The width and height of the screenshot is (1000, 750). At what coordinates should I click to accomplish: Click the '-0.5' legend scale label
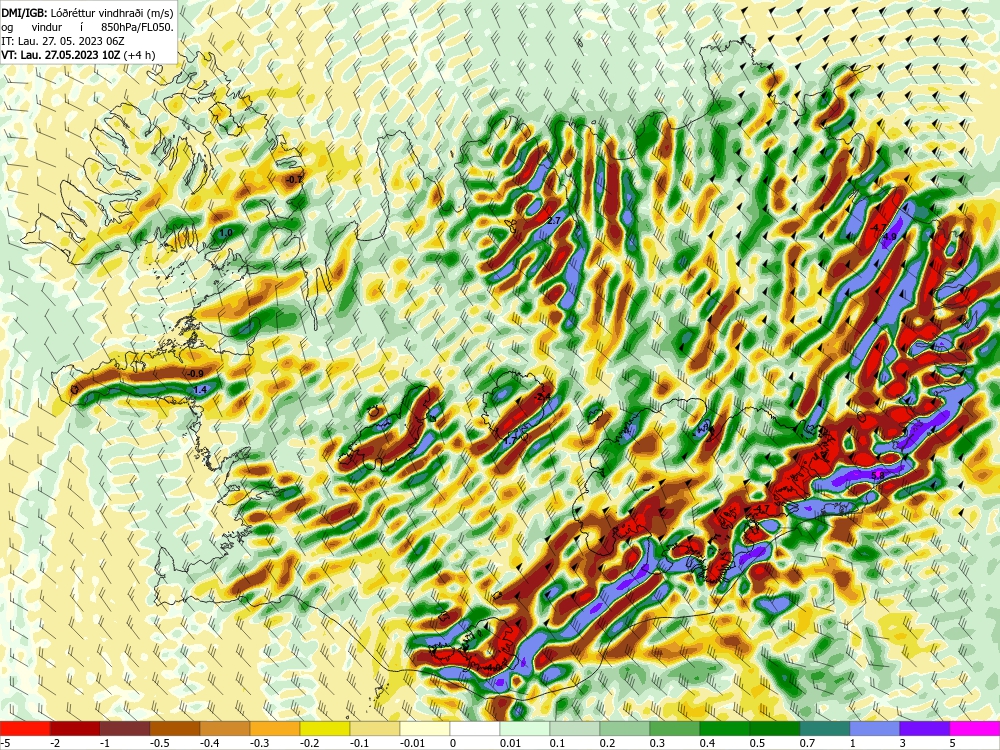pos(159,743)
